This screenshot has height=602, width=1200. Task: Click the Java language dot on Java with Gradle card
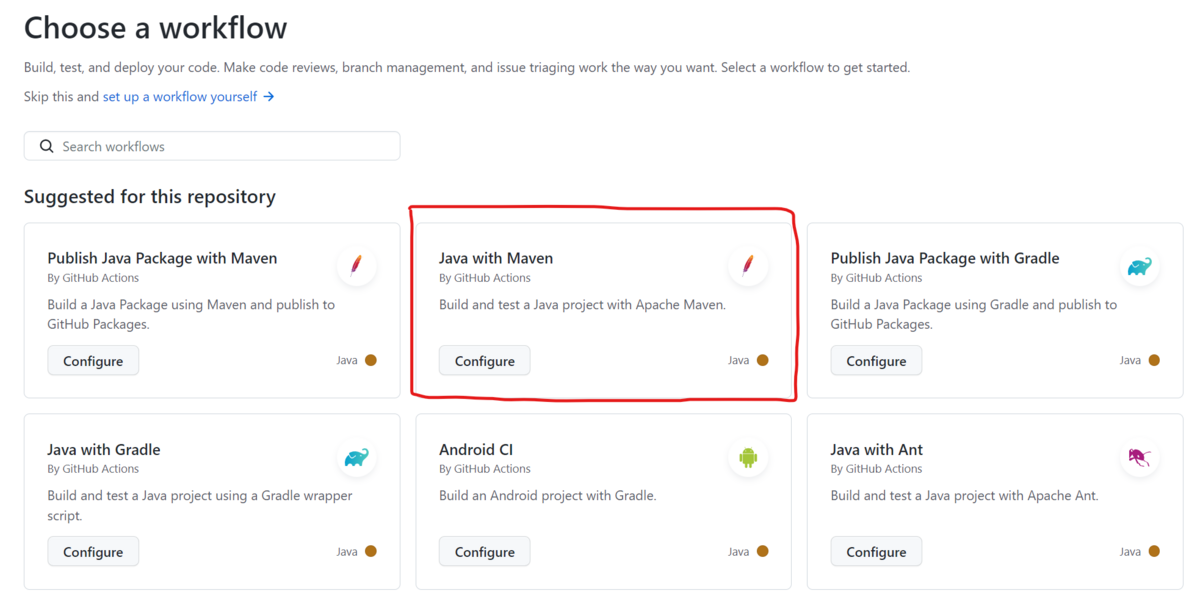371,551
